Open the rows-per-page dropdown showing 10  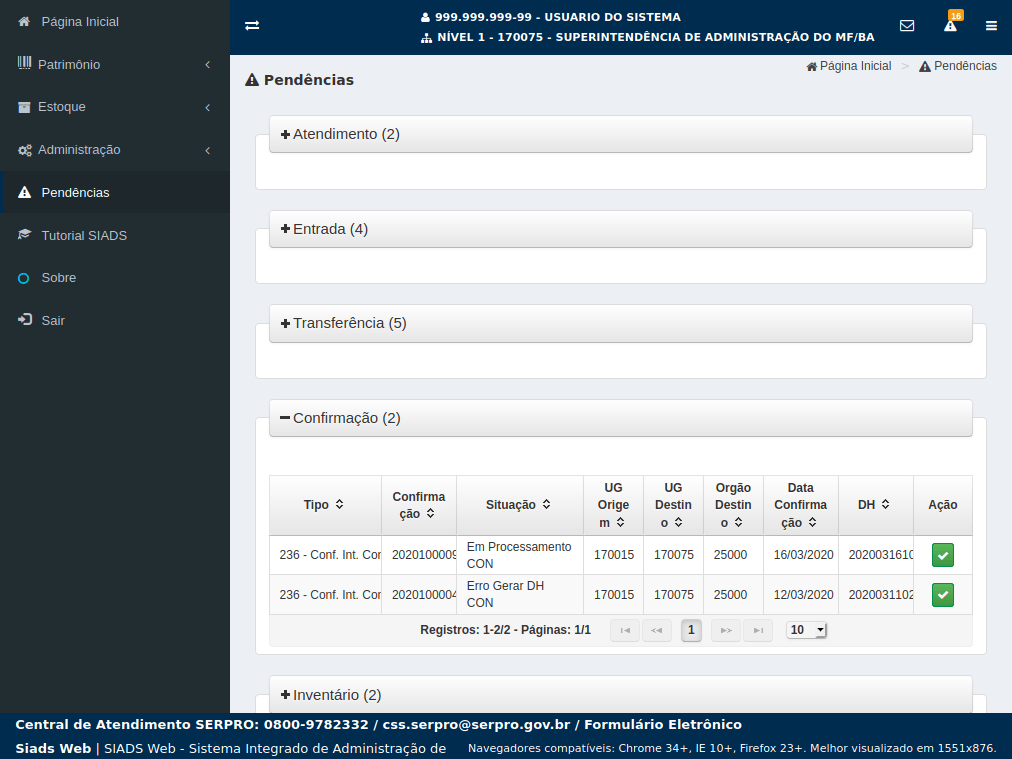tap(806, 630)
